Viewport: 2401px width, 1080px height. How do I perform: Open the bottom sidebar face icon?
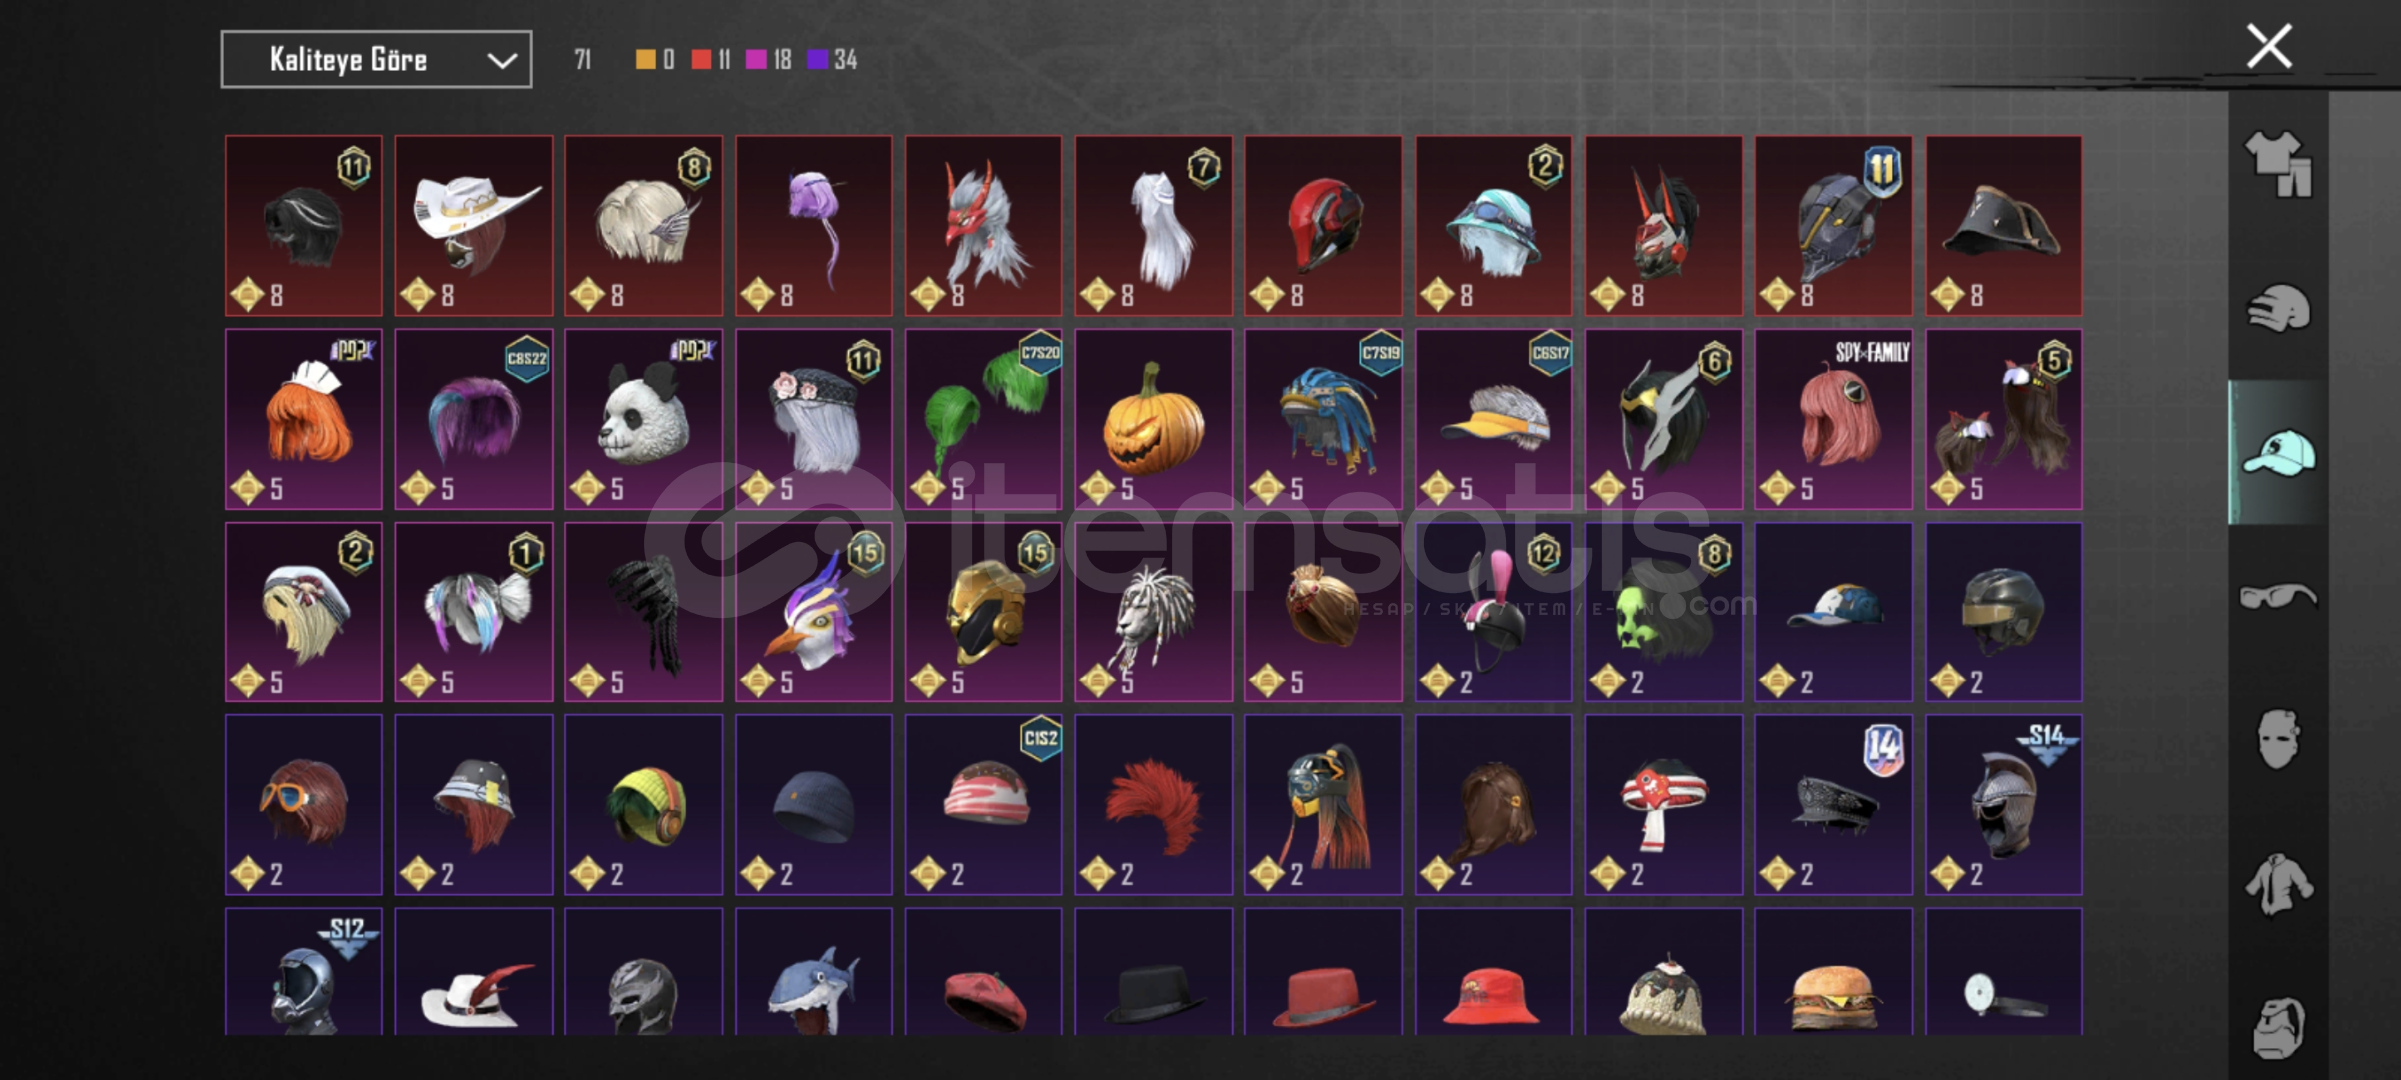(x=2278, y=1028)
